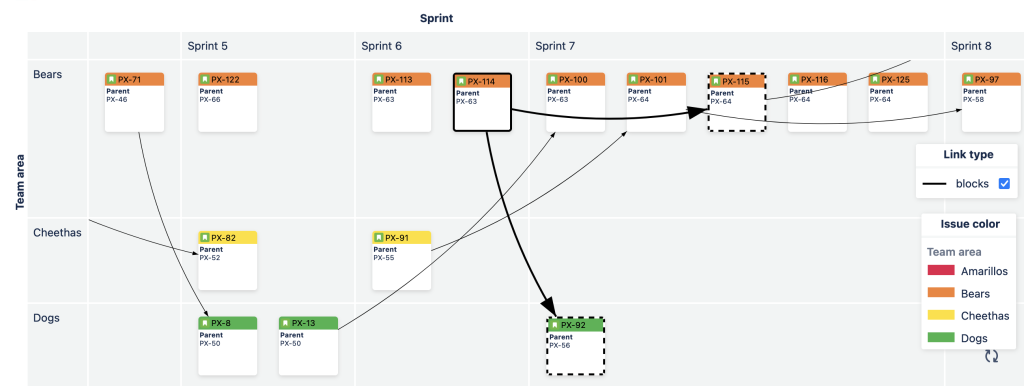The image size is (1024, 386).
Task: Click the story icon on PX-82 card
Action: (x=205, y=238)
